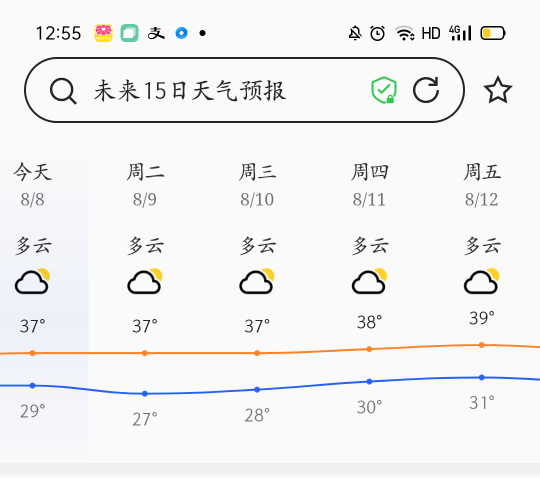
Task: Click the green security shield icon
Action: point(384,90)
